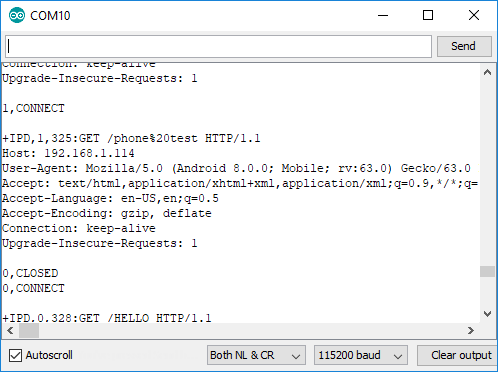Click the horizontal scrollbar right arrow

tap(471, 331)
